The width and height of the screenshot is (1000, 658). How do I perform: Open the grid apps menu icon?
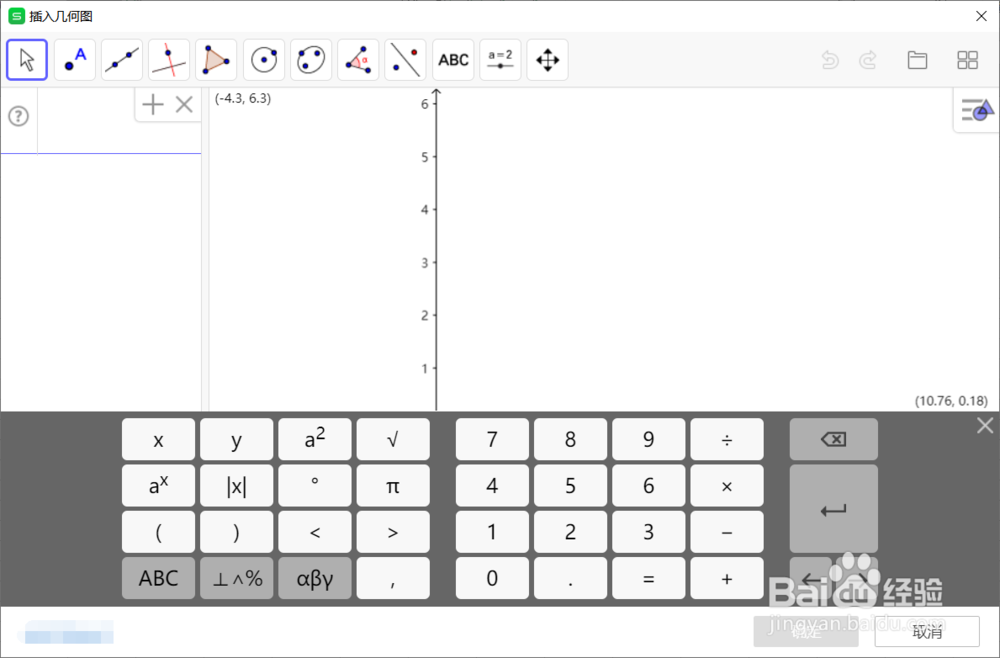(x=967, y=61)
